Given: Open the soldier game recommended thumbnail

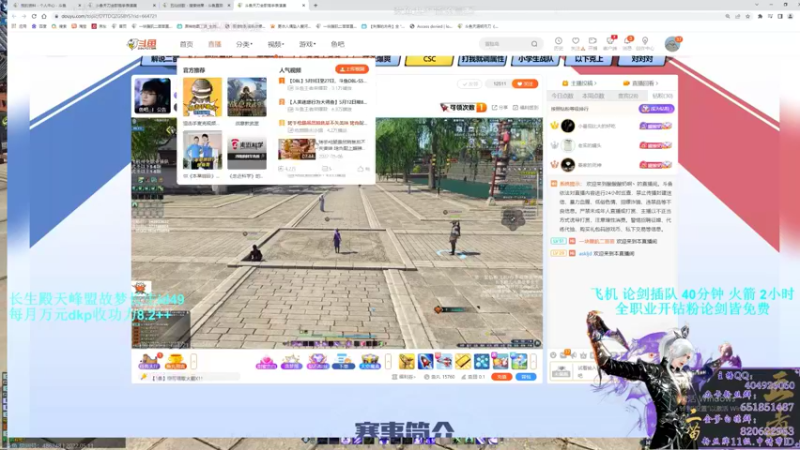Looking at the screenshot, I should pyautogui.click(x=247, y=97).
